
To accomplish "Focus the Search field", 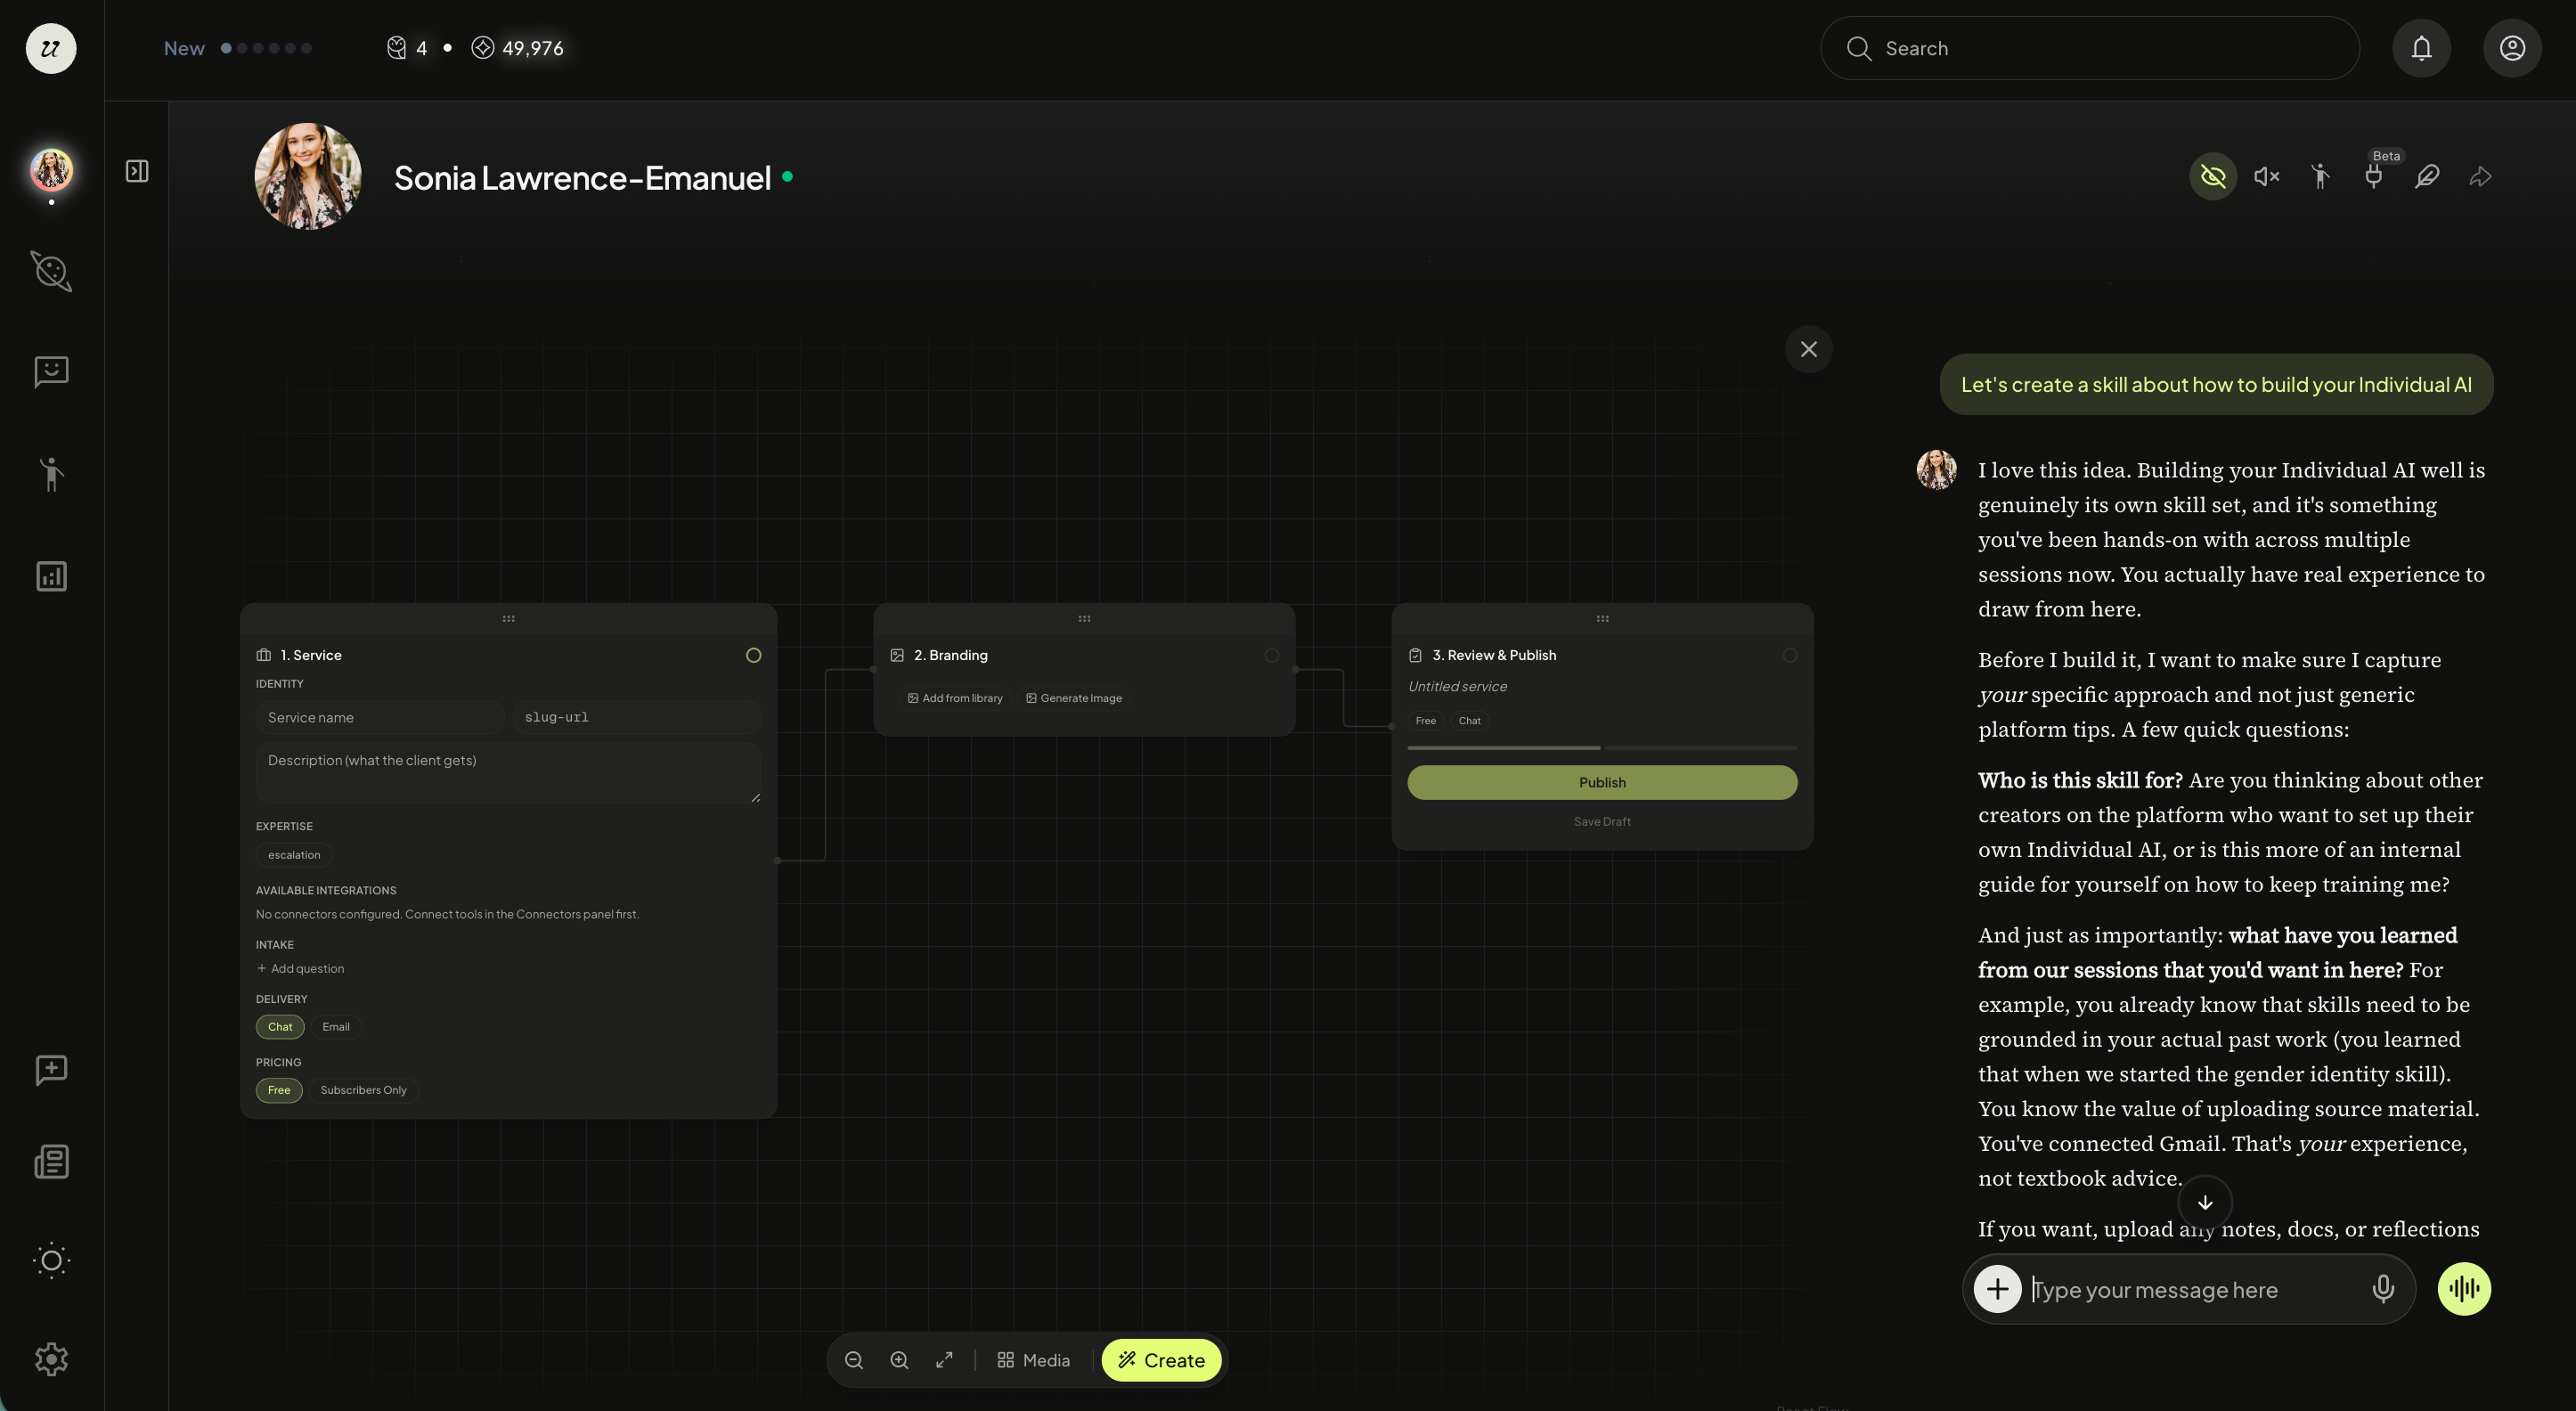I will [x=2090, y=48].
